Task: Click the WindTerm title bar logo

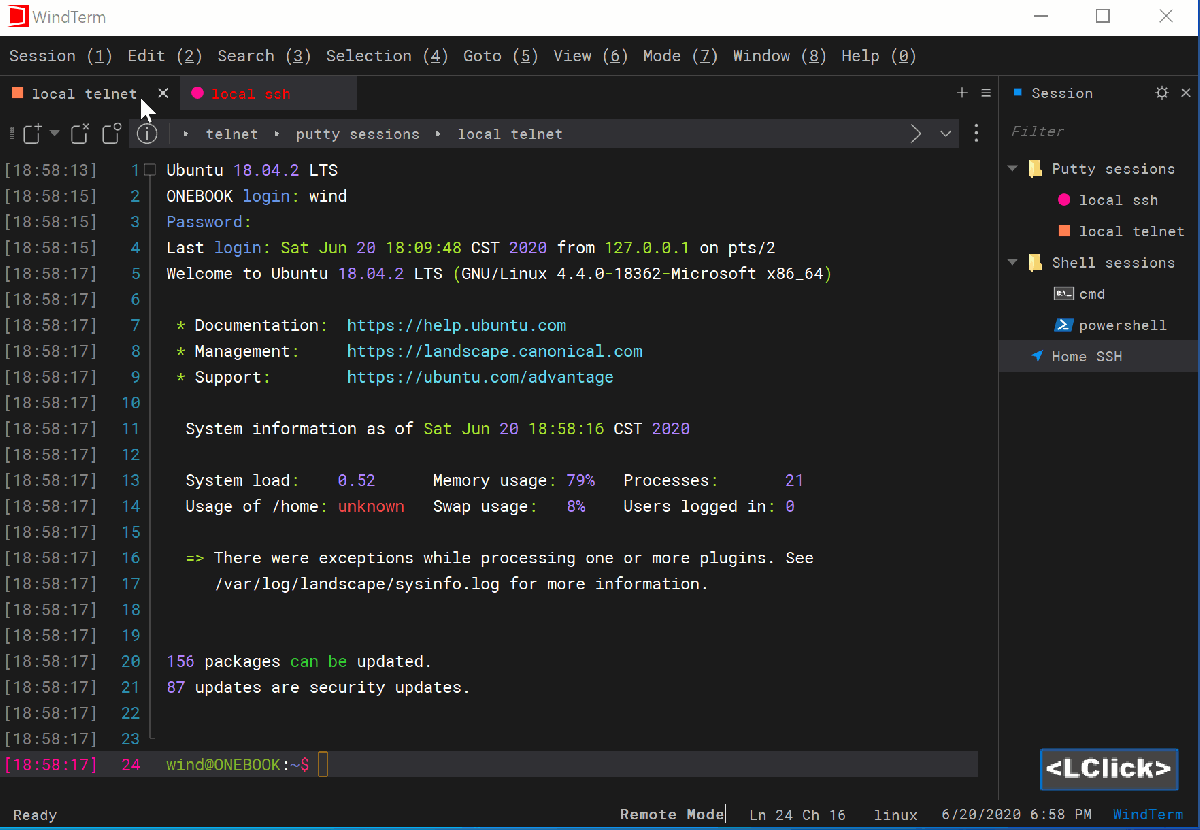Action: (x=17, y=17)
